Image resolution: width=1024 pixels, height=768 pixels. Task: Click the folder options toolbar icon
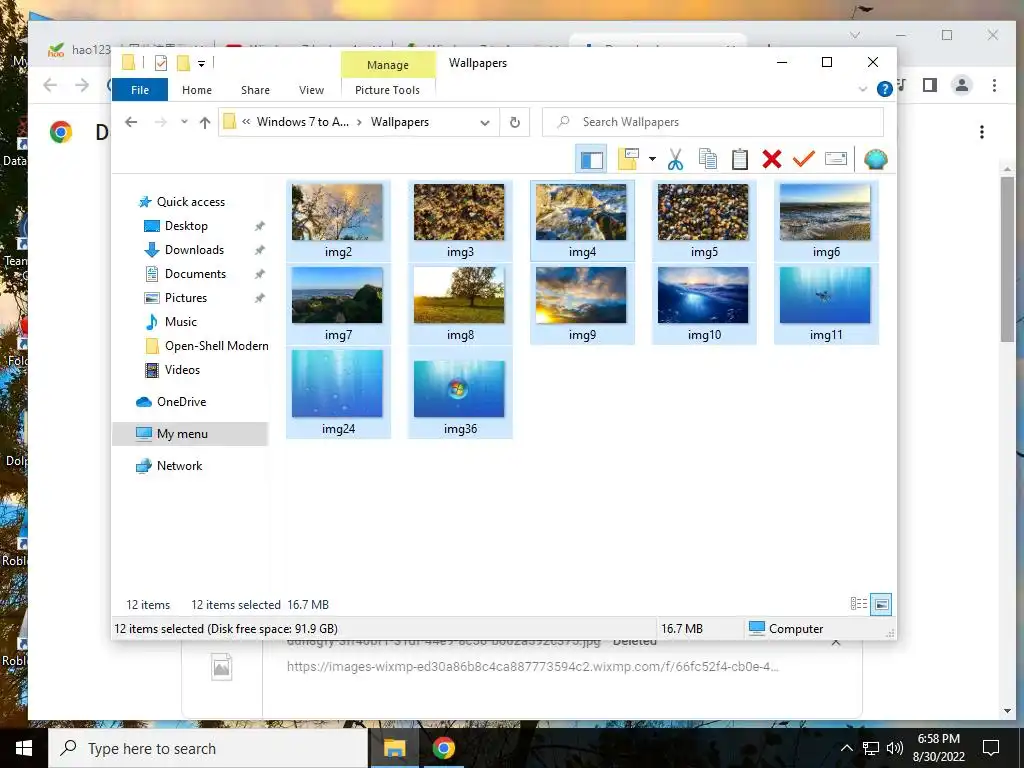pyautogui.click(x=628, y=159)
